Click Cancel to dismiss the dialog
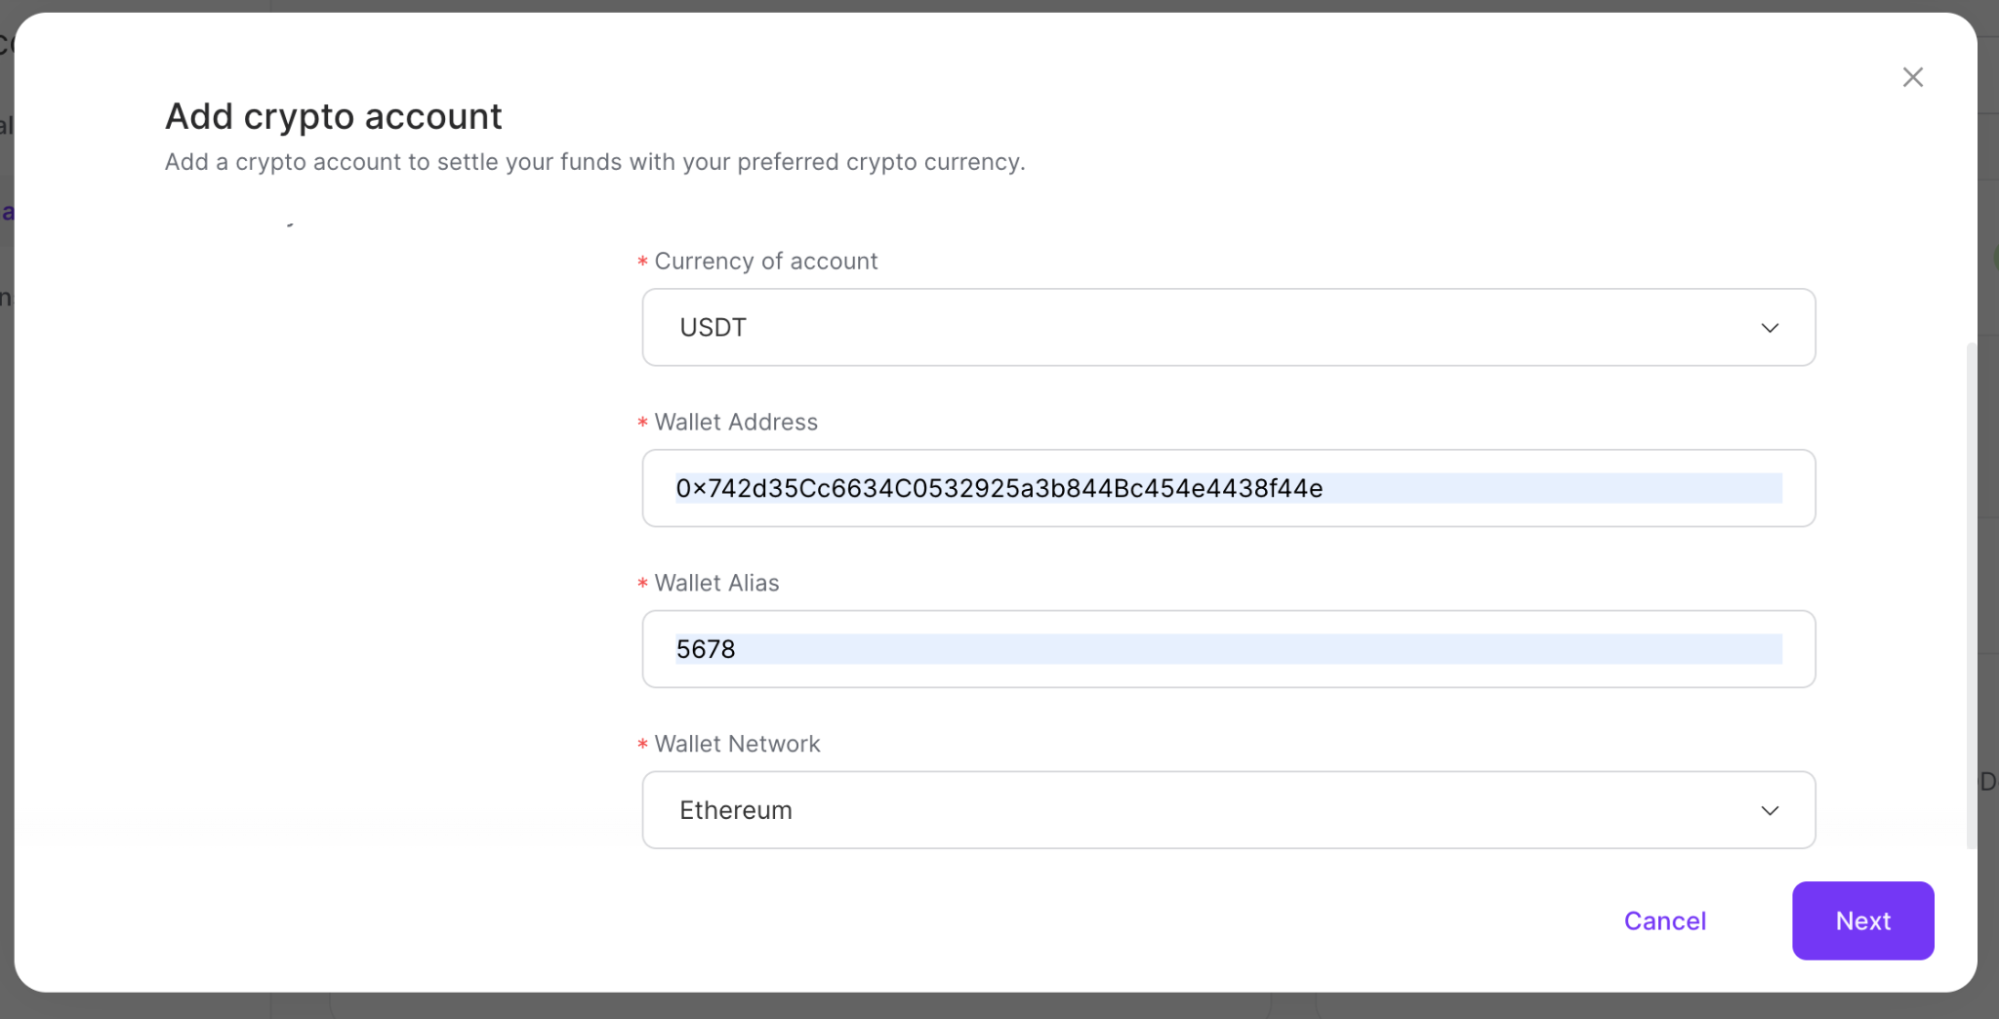This screenshot has height=1020, width=1999. (x=1664, y=920)
